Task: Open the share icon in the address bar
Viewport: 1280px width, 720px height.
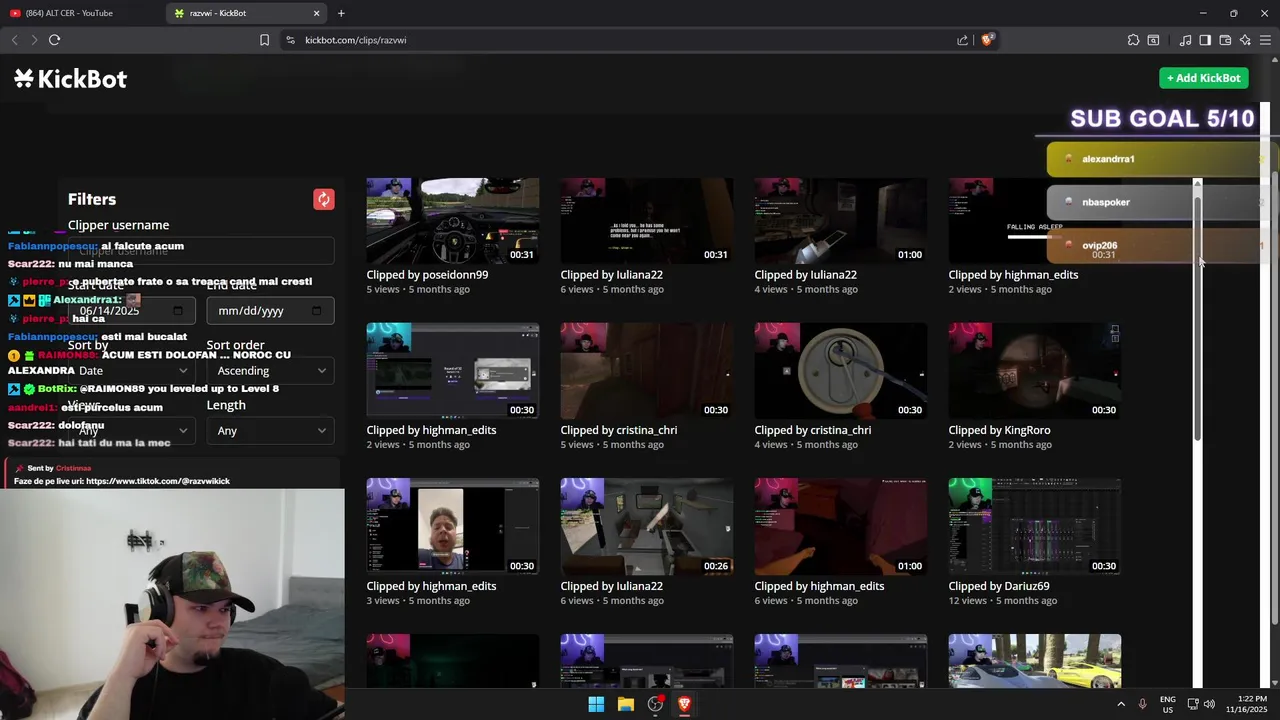Action: [962, 40]
